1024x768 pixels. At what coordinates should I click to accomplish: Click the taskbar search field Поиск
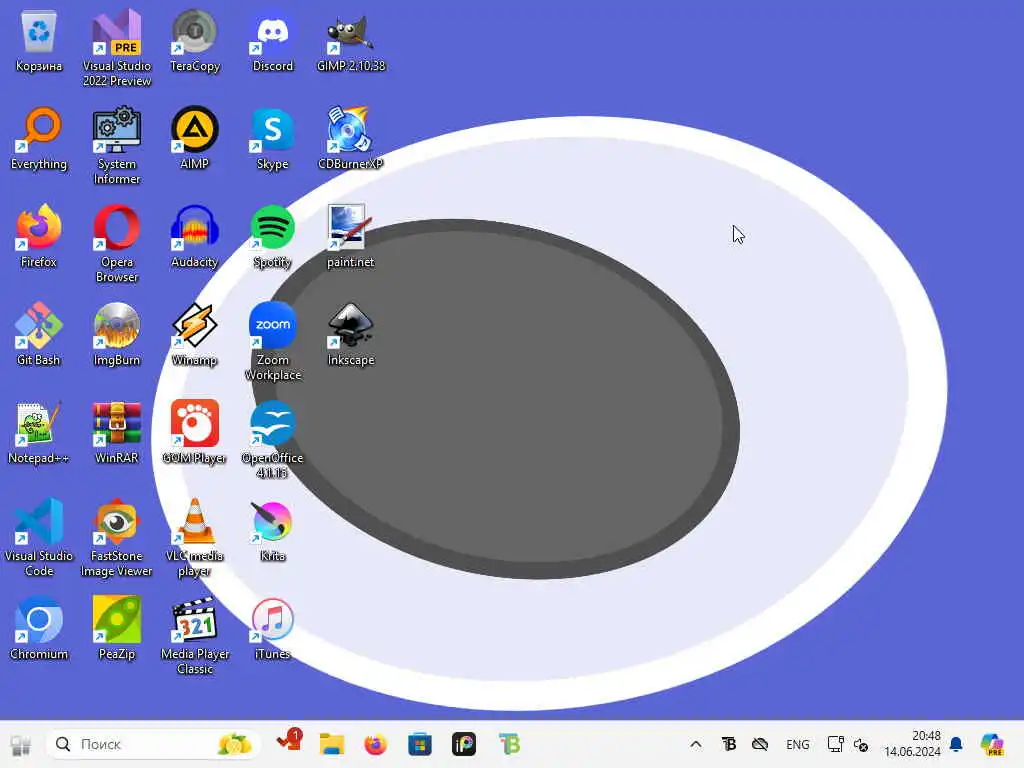tap(153, 744)
